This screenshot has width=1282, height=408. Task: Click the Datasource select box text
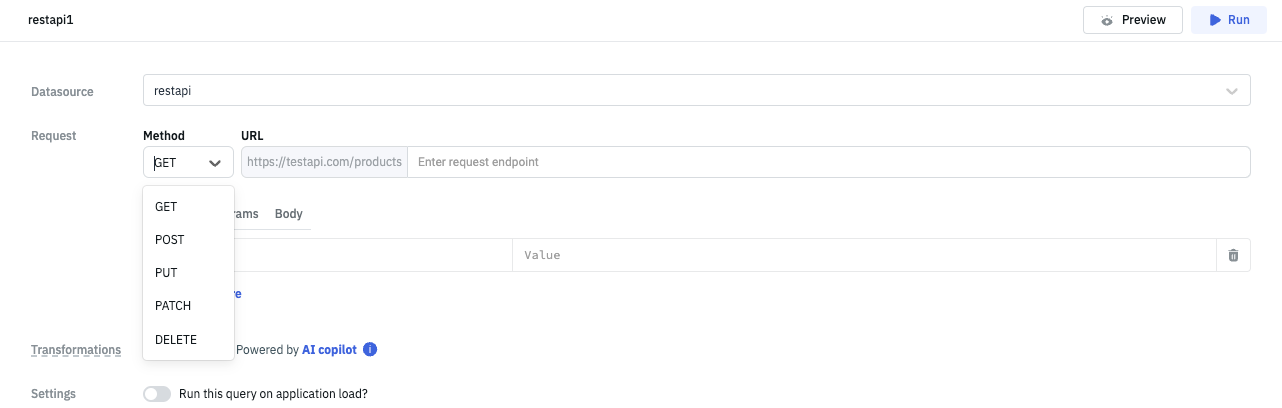click(173, 91)
